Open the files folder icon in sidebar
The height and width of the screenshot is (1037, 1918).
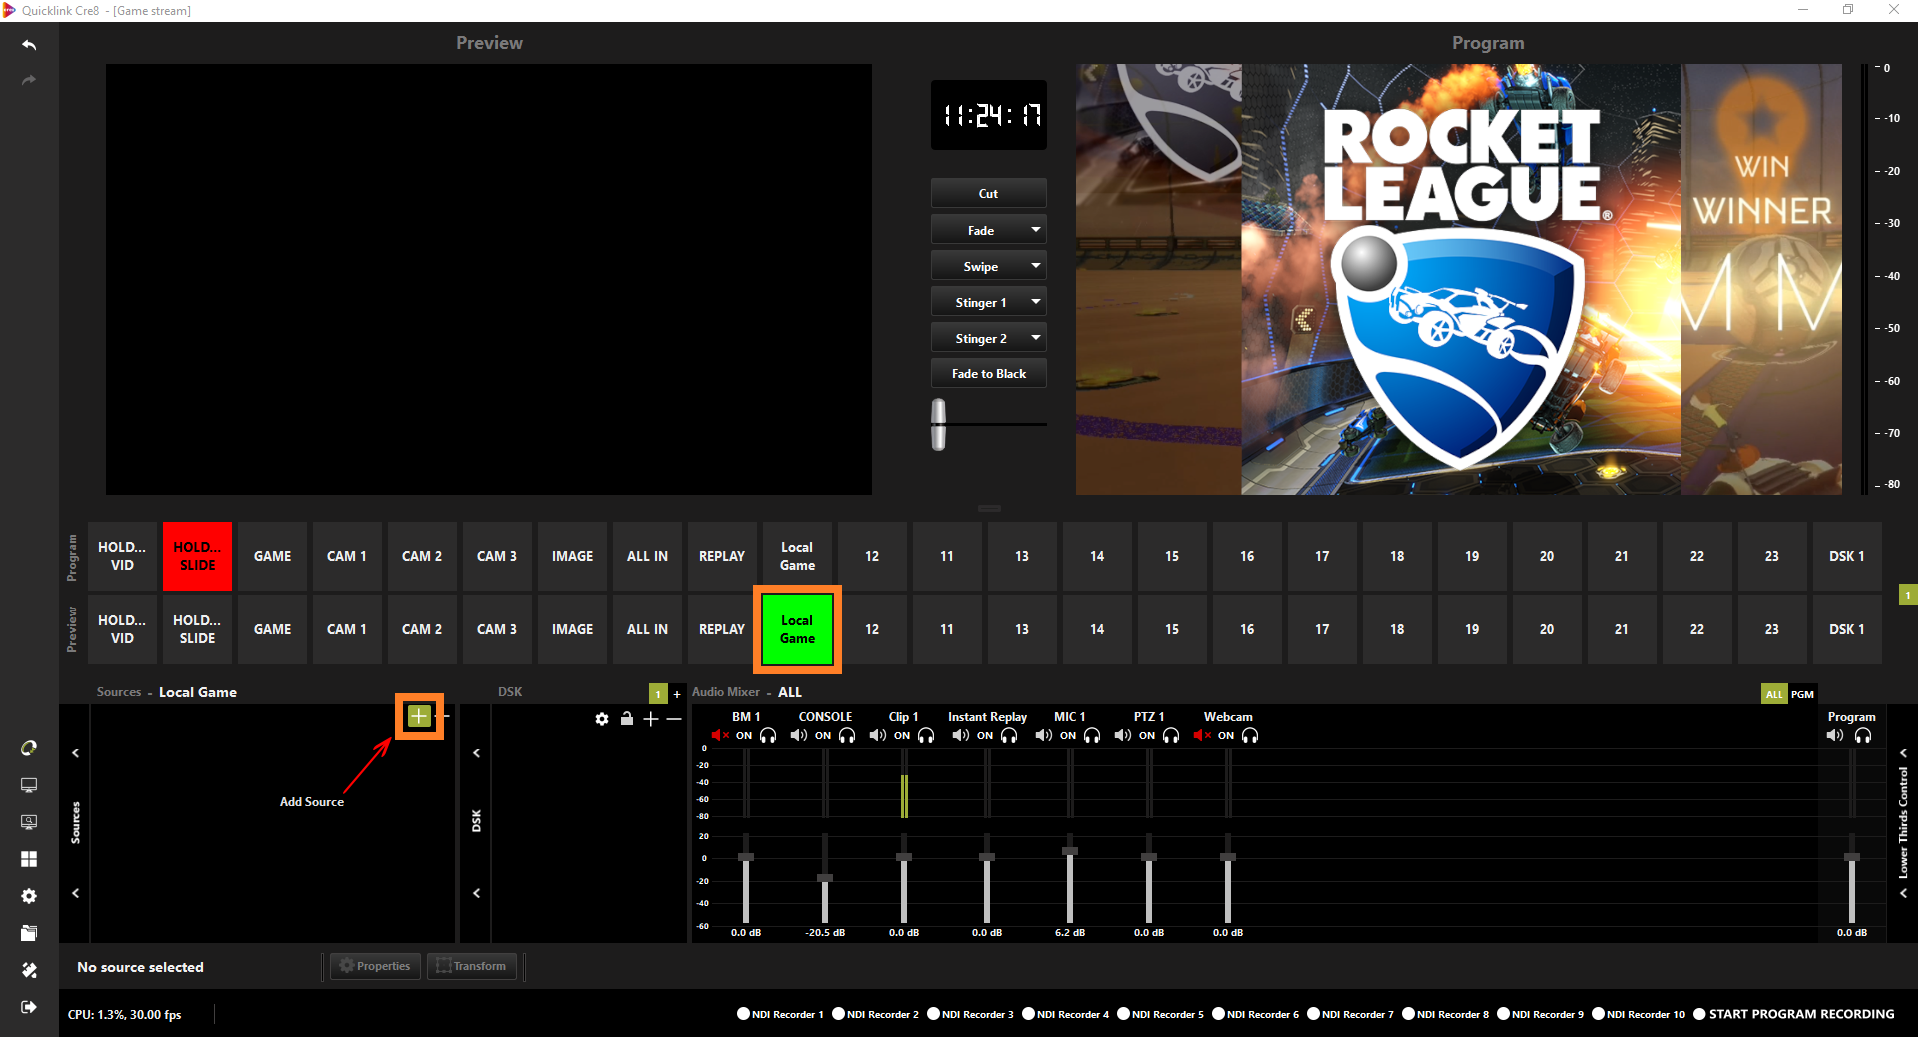pyautogui.click(x=29, y=933)
